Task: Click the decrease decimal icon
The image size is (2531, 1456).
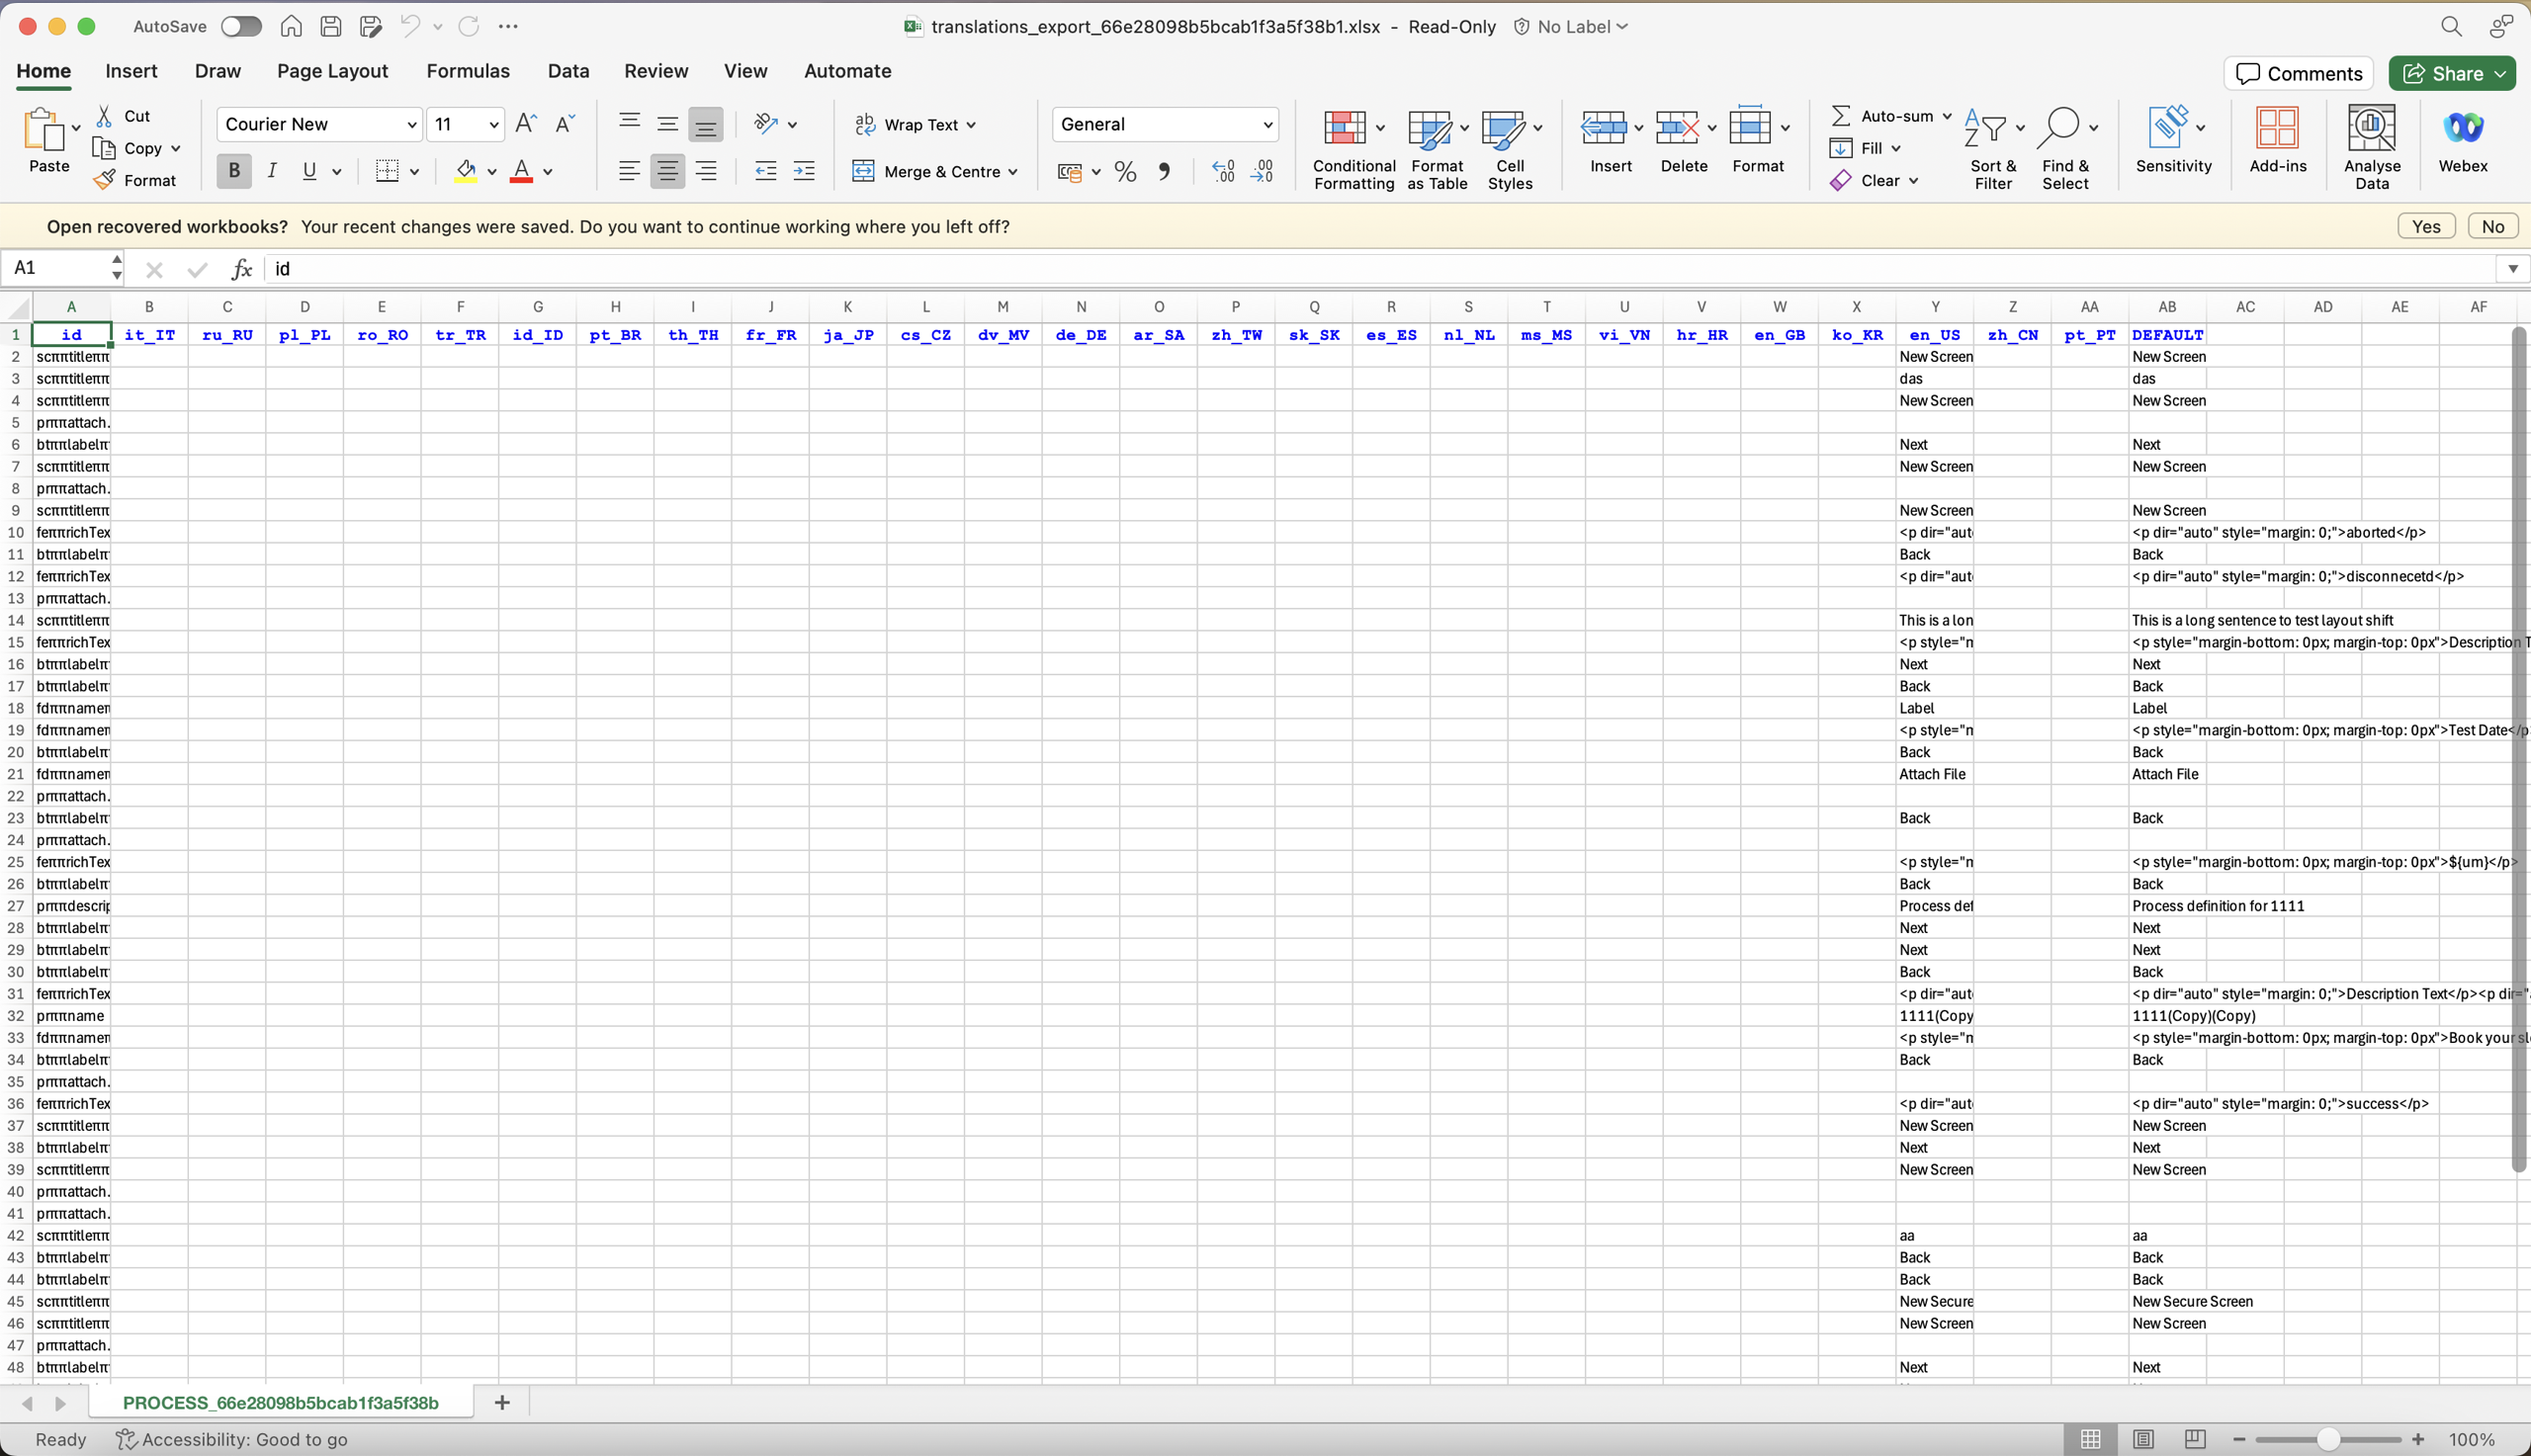Action: [1262, 172]
